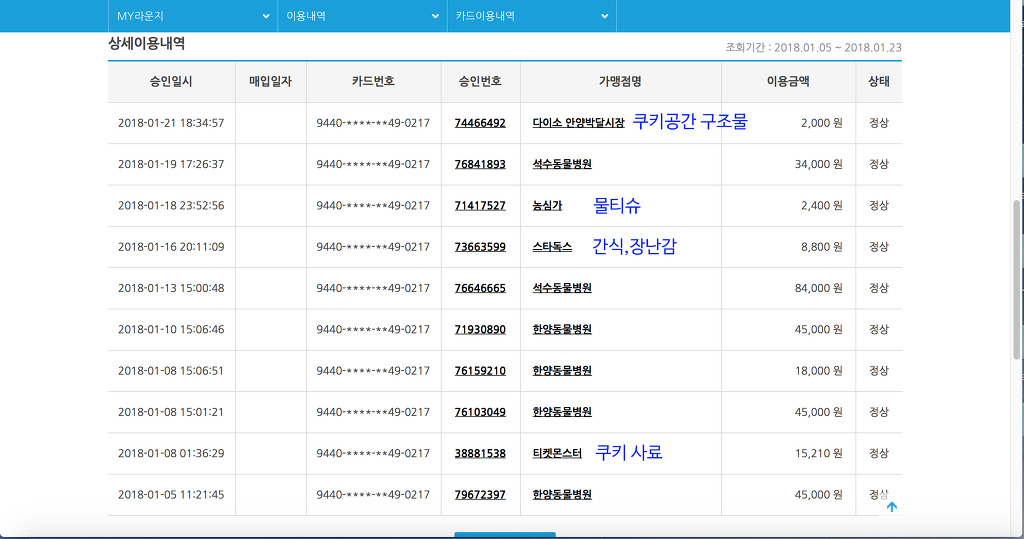Open approval number 79672397
The width and height of the screenshot is (1024, 539).
480,495
